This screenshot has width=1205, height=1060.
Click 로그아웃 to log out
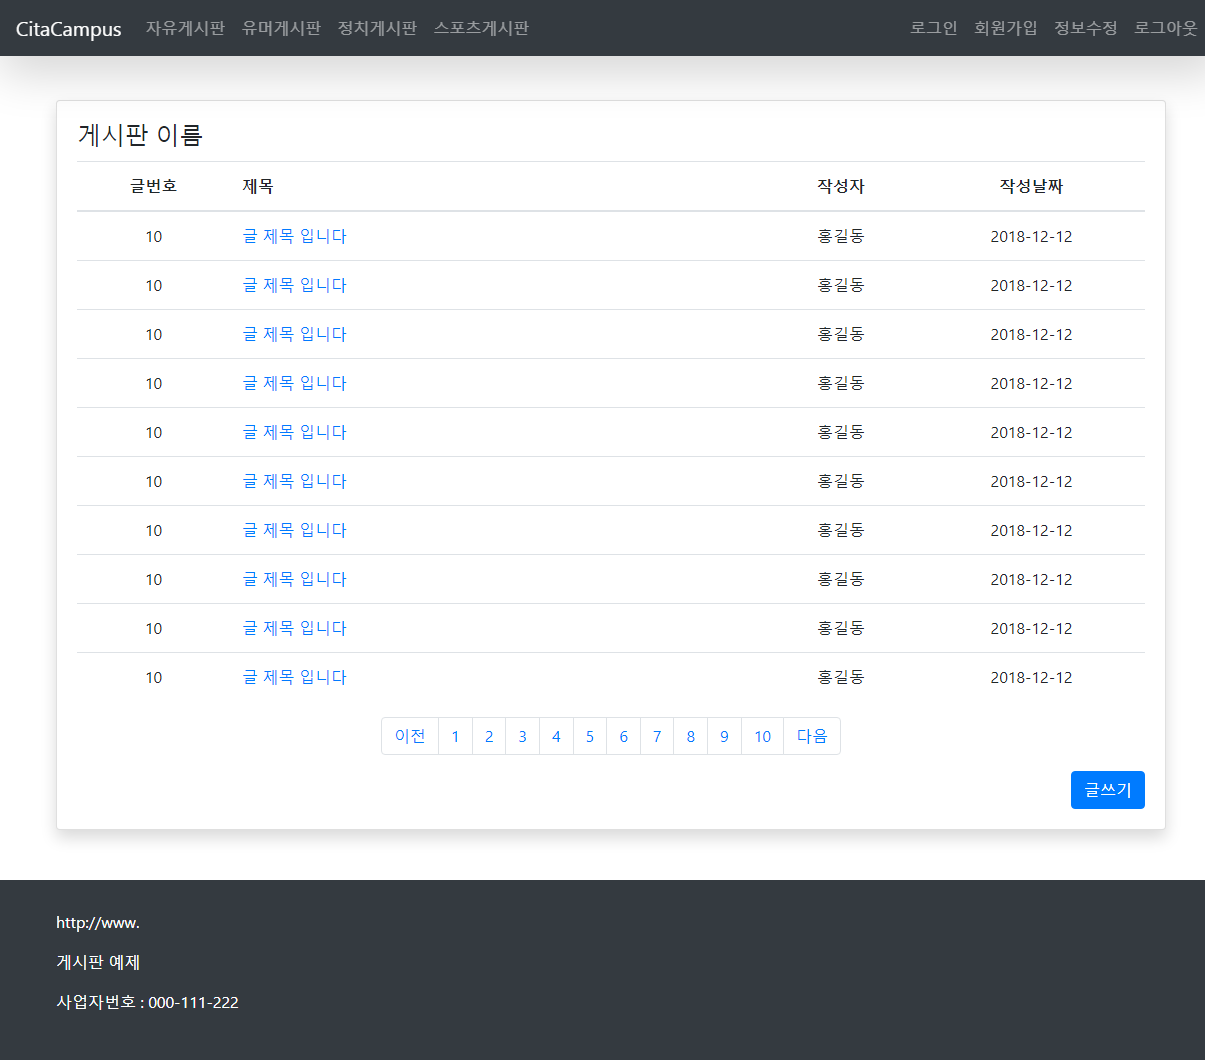click(1165, 28)
